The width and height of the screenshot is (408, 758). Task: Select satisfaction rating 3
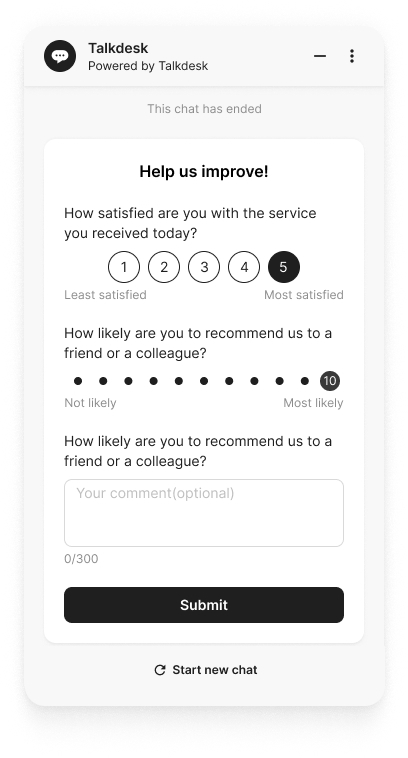click(204, 267)
